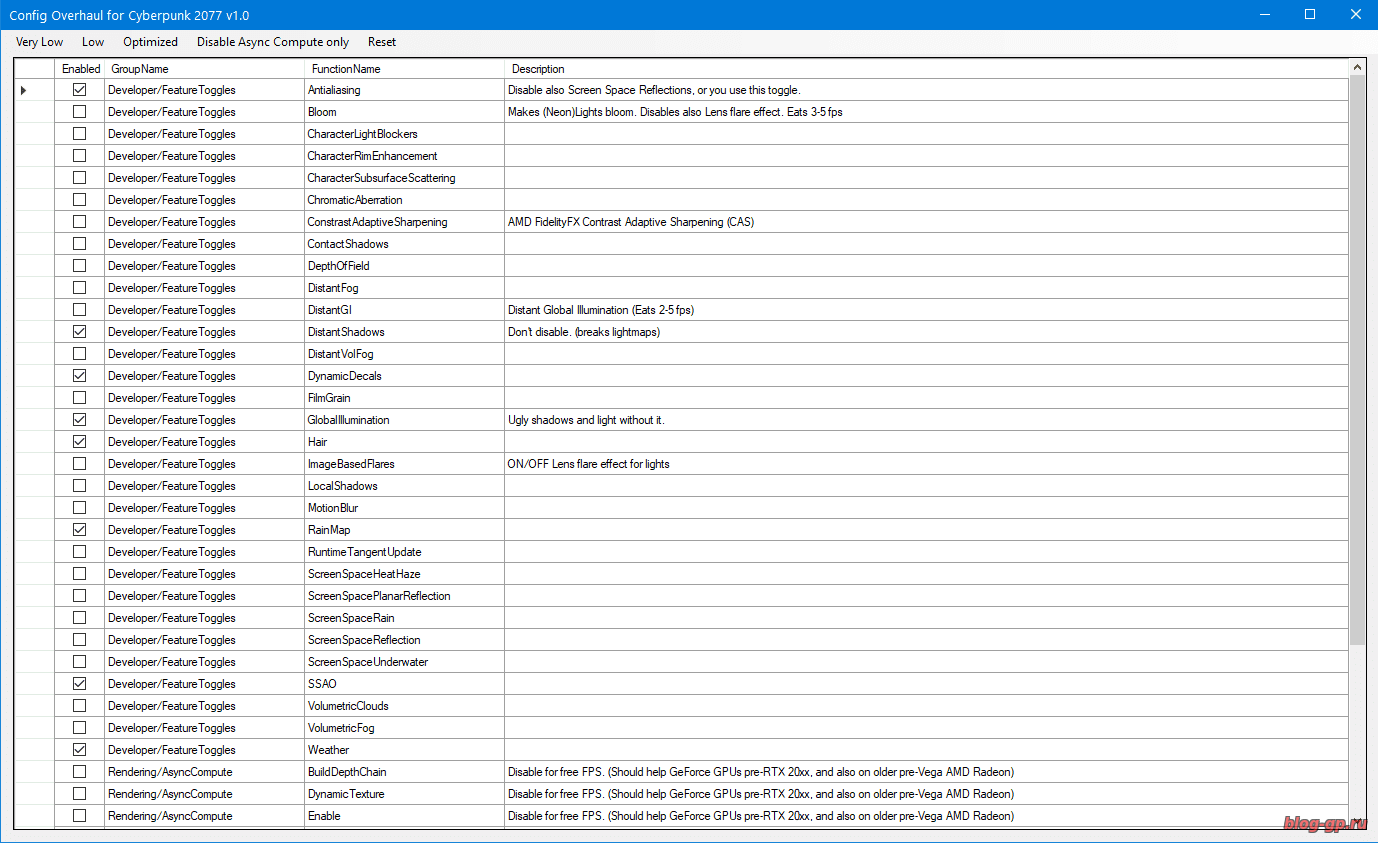Image resolution: width=1378 pixels, height=843 pixels.
Task: Sort by the Enabled column header
Action: click(80, 69)
